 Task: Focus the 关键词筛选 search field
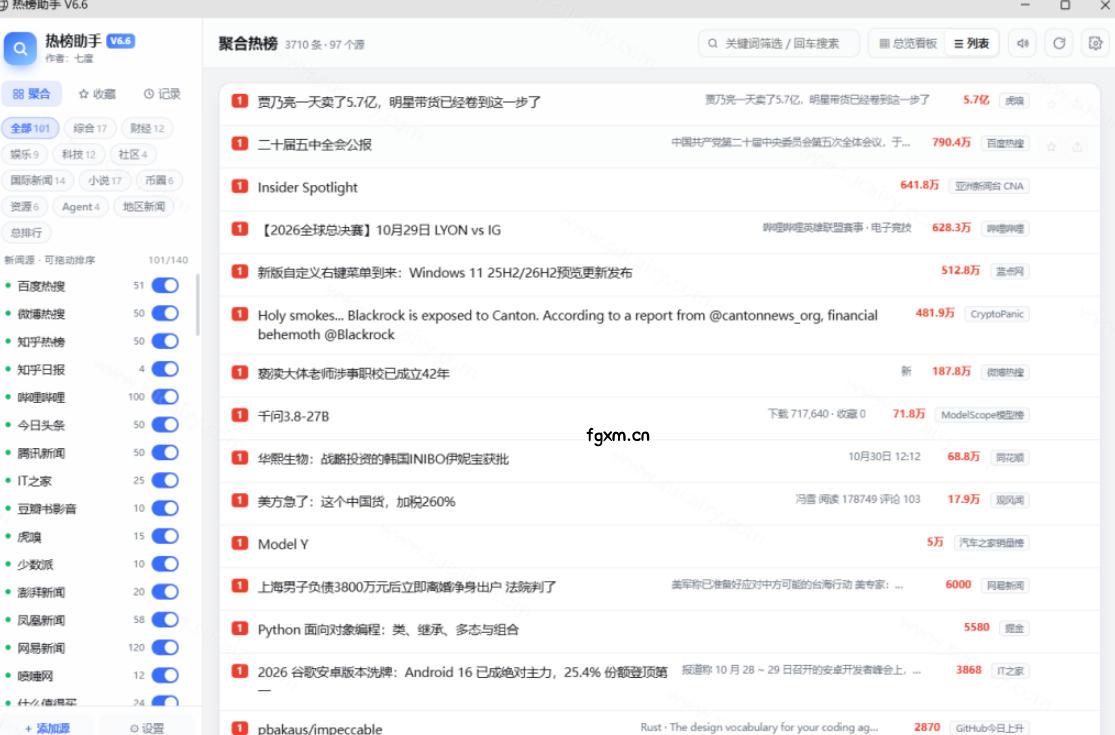click(779, 43)
